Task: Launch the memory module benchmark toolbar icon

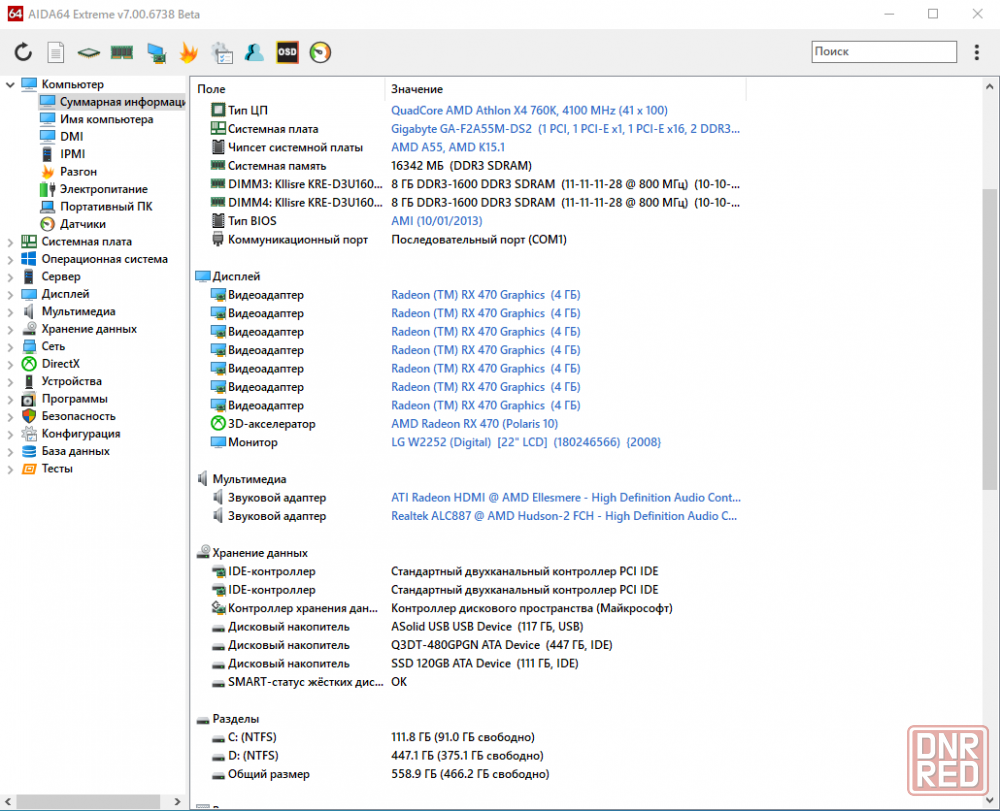Action: [122, 52]
